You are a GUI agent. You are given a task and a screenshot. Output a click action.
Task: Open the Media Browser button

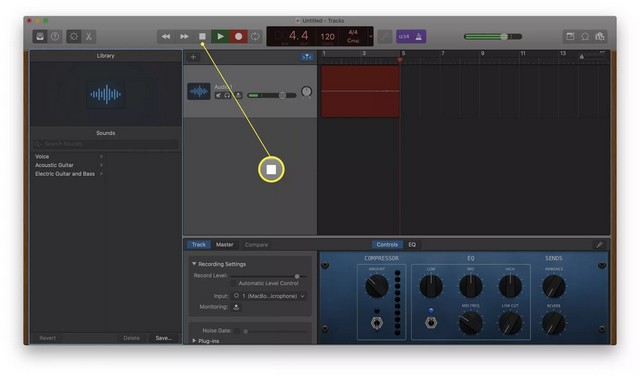[x=600, y=36]
